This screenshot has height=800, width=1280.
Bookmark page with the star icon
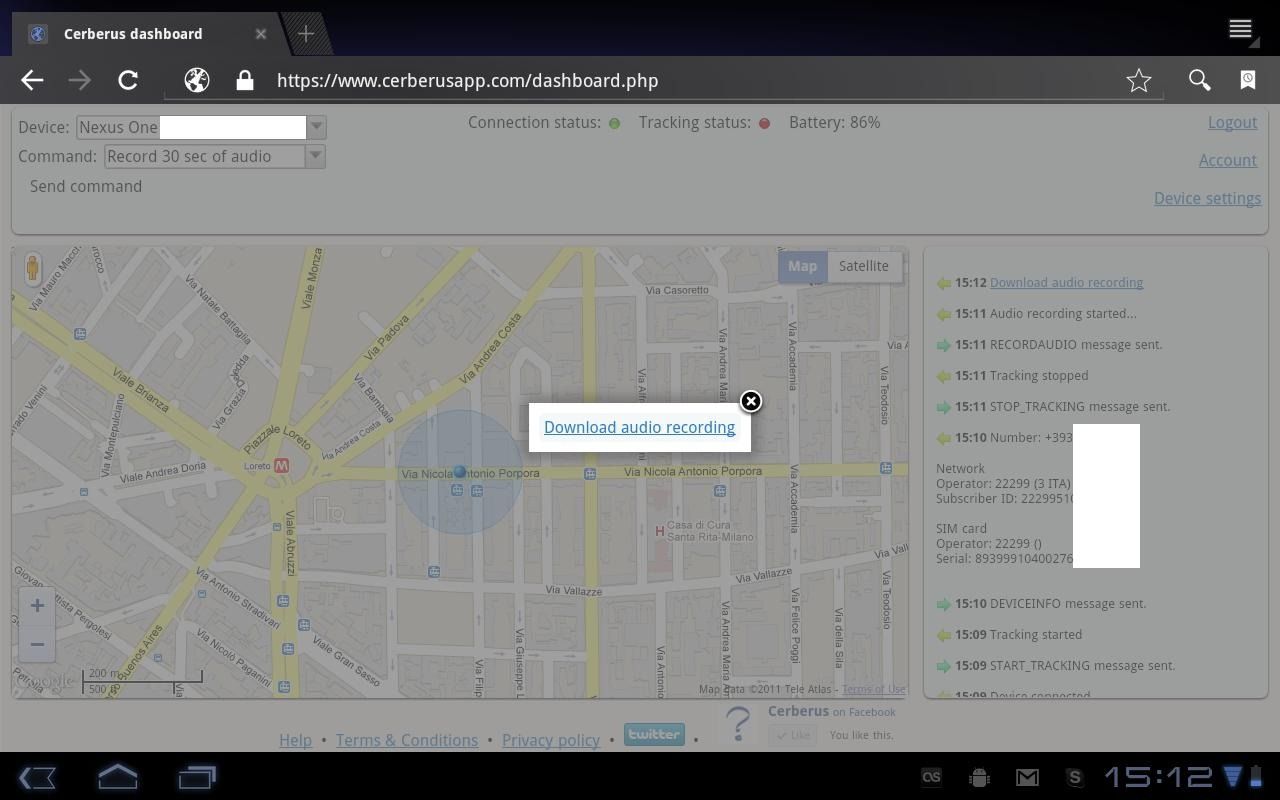point(1139,81)
